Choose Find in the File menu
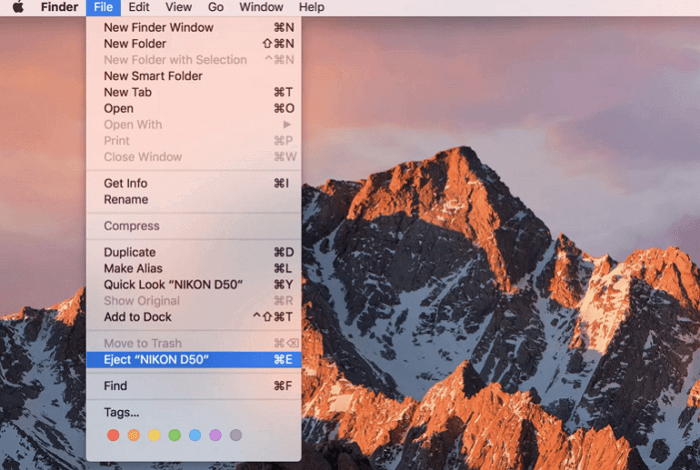 tap(194, 386)
